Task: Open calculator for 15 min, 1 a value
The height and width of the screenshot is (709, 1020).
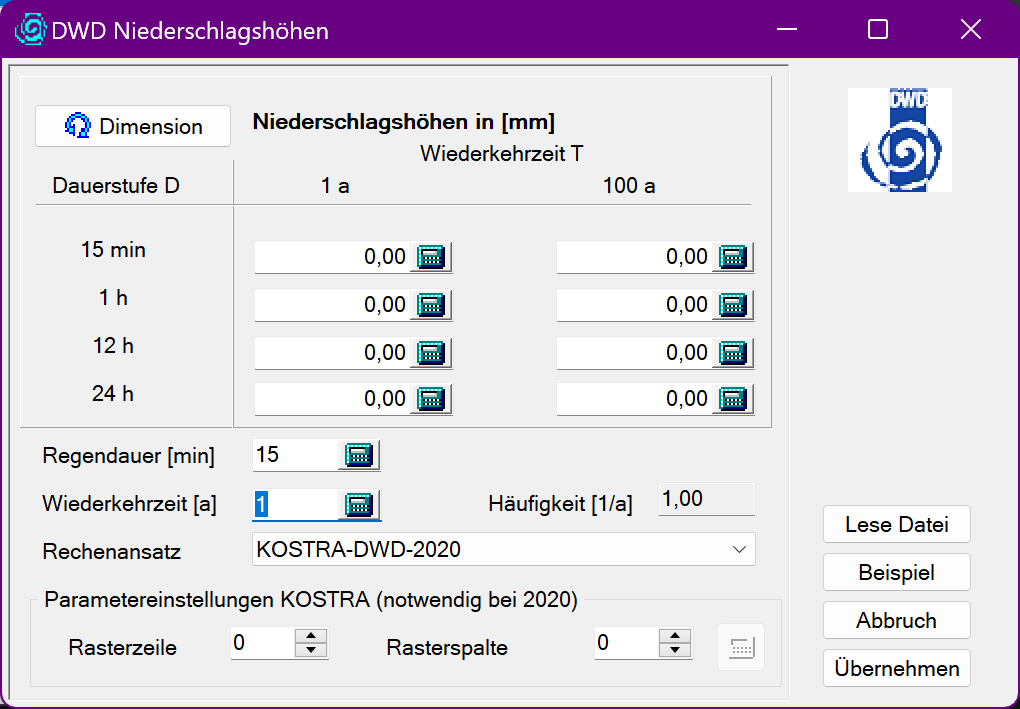Action: (431, 257)
